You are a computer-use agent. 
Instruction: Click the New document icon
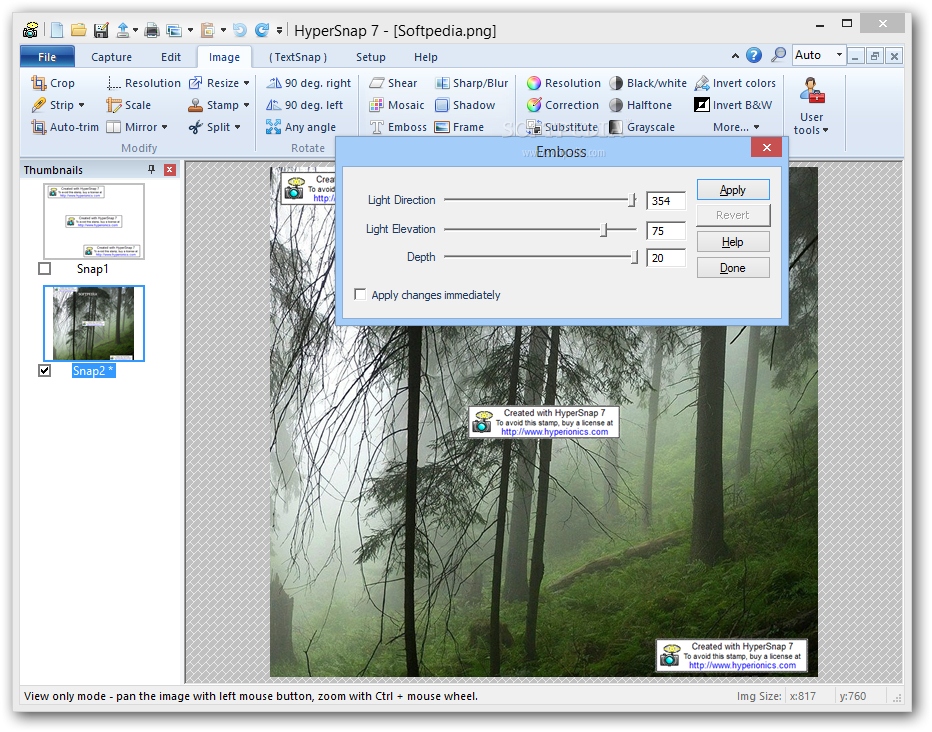[x=57, y=30]
